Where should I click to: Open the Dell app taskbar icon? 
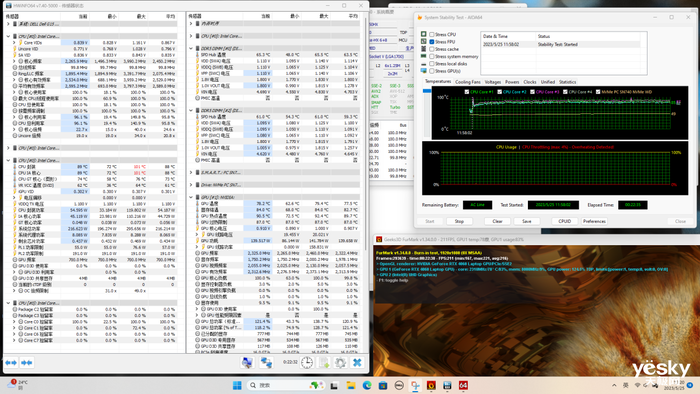click(399, 386)
